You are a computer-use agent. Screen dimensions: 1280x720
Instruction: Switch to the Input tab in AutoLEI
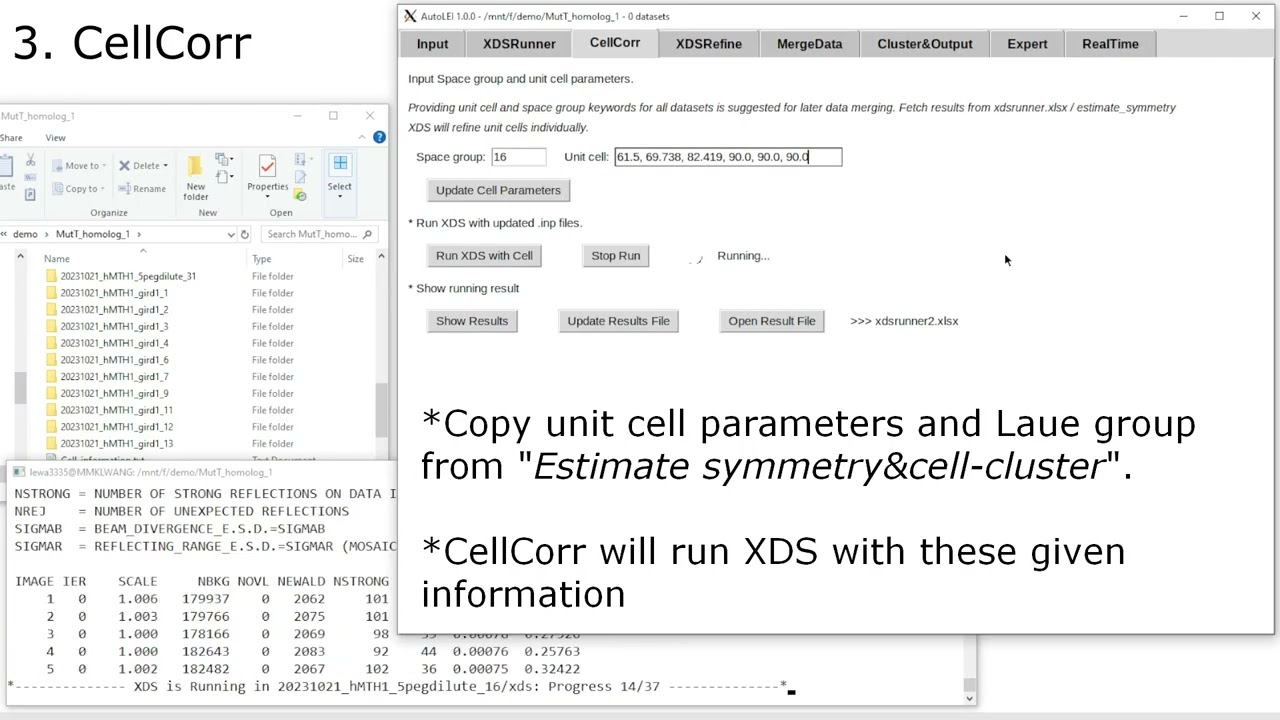432,44
